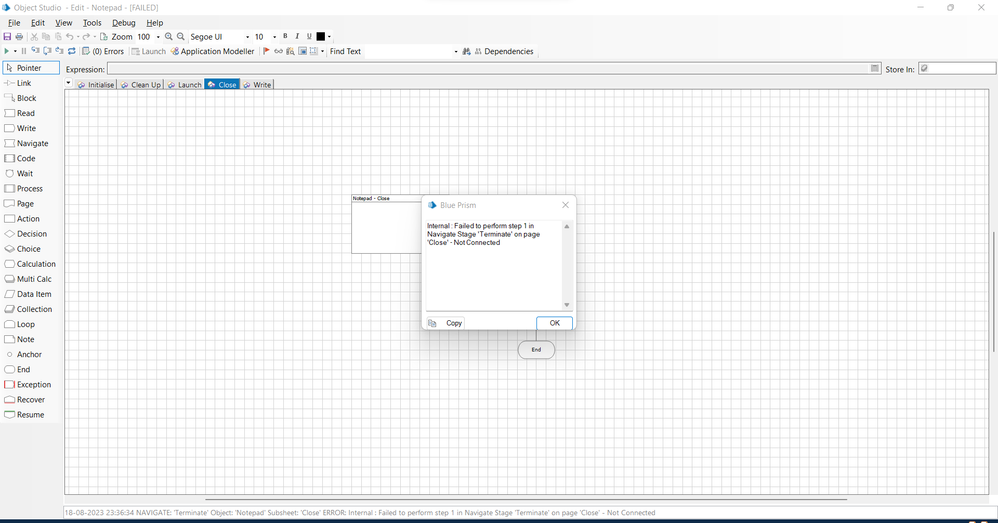Switch to the Write page tab
The width and height of the screenshot is (998, 523).
click(x=257, y=85)
